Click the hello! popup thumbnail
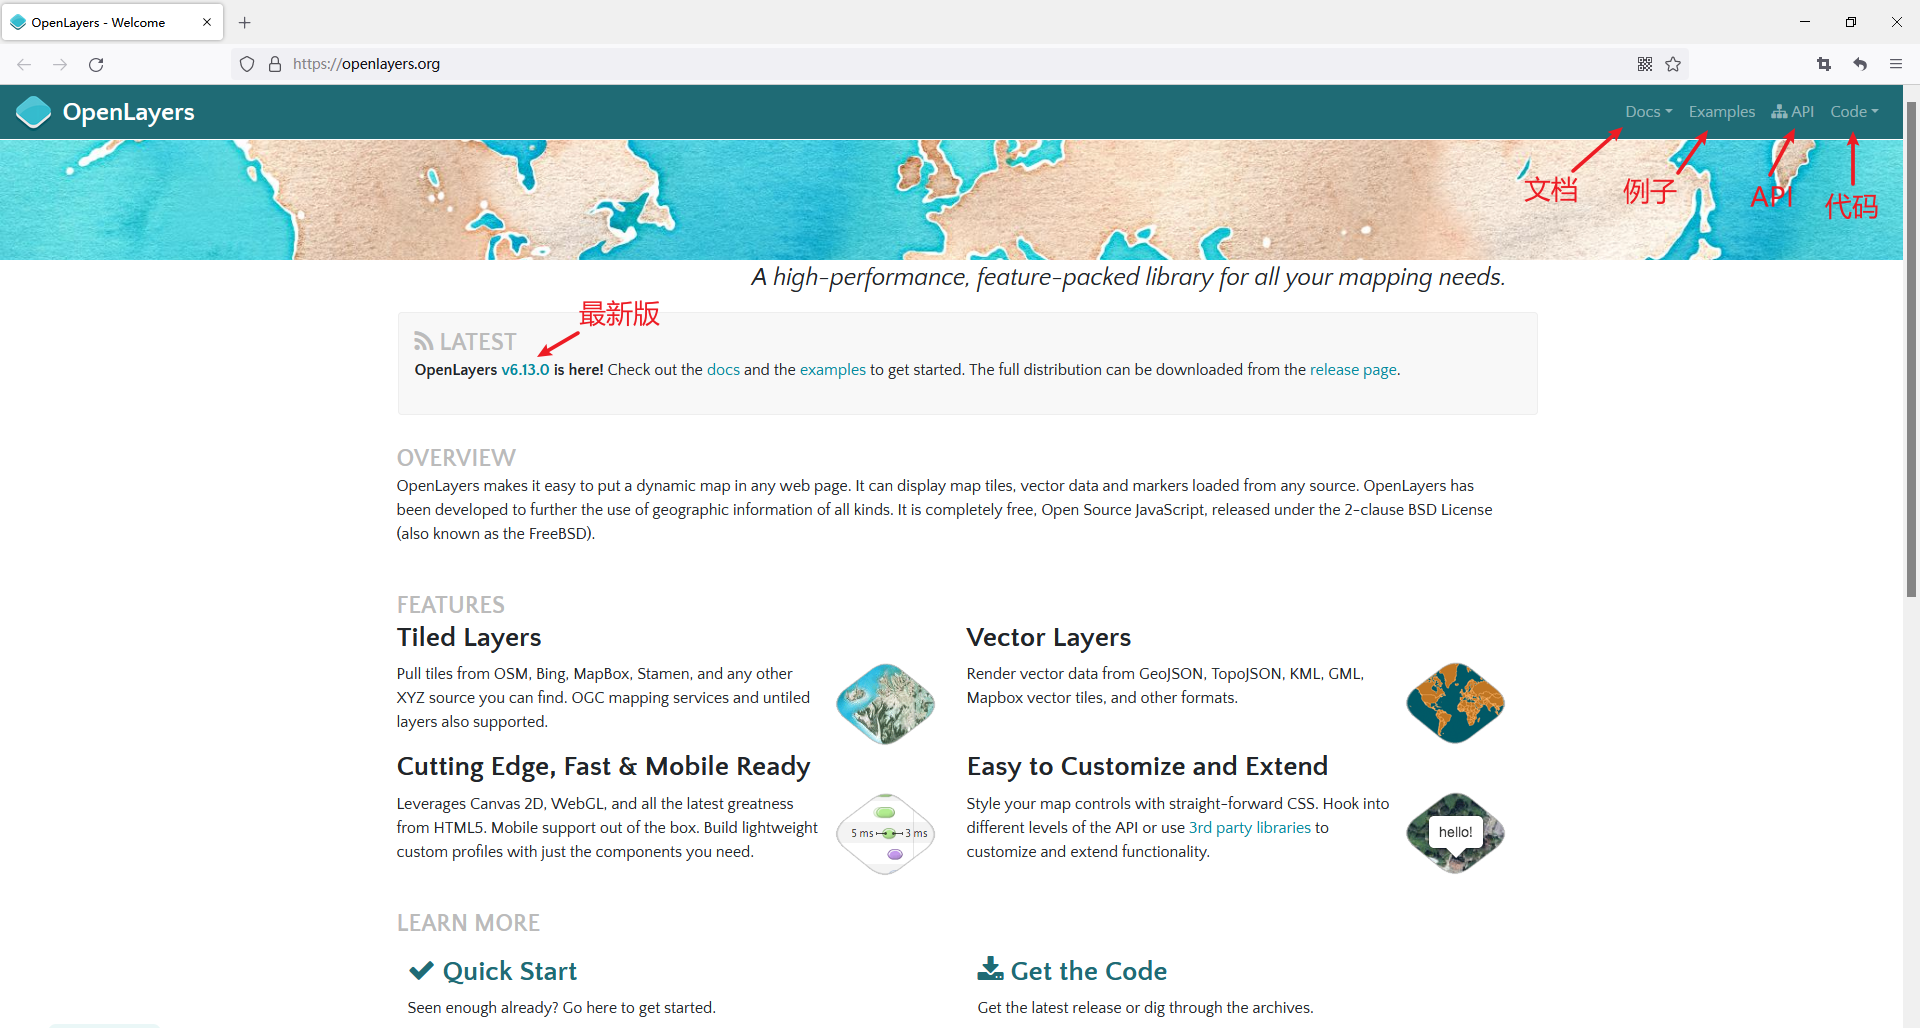 pyautogui.click(x=1455, y=833)
